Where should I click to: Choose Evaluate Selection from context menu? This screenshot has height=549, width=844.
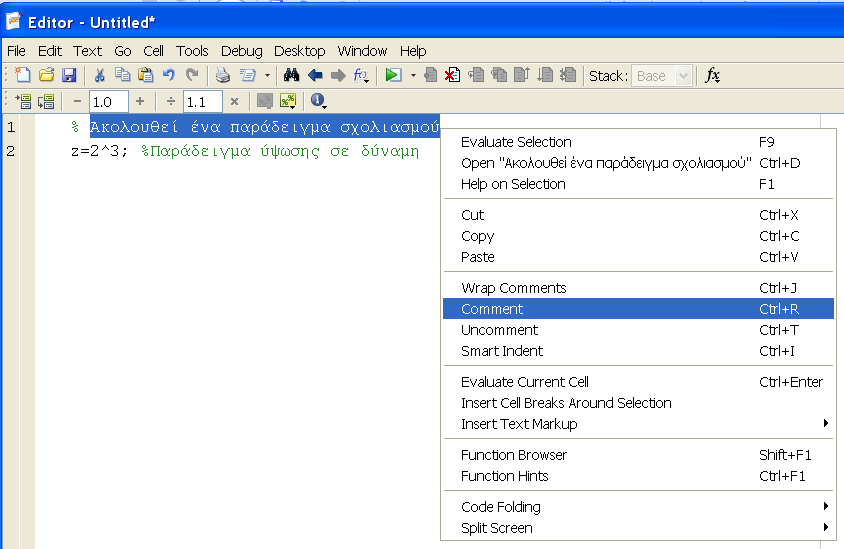[x=638, y=142]
